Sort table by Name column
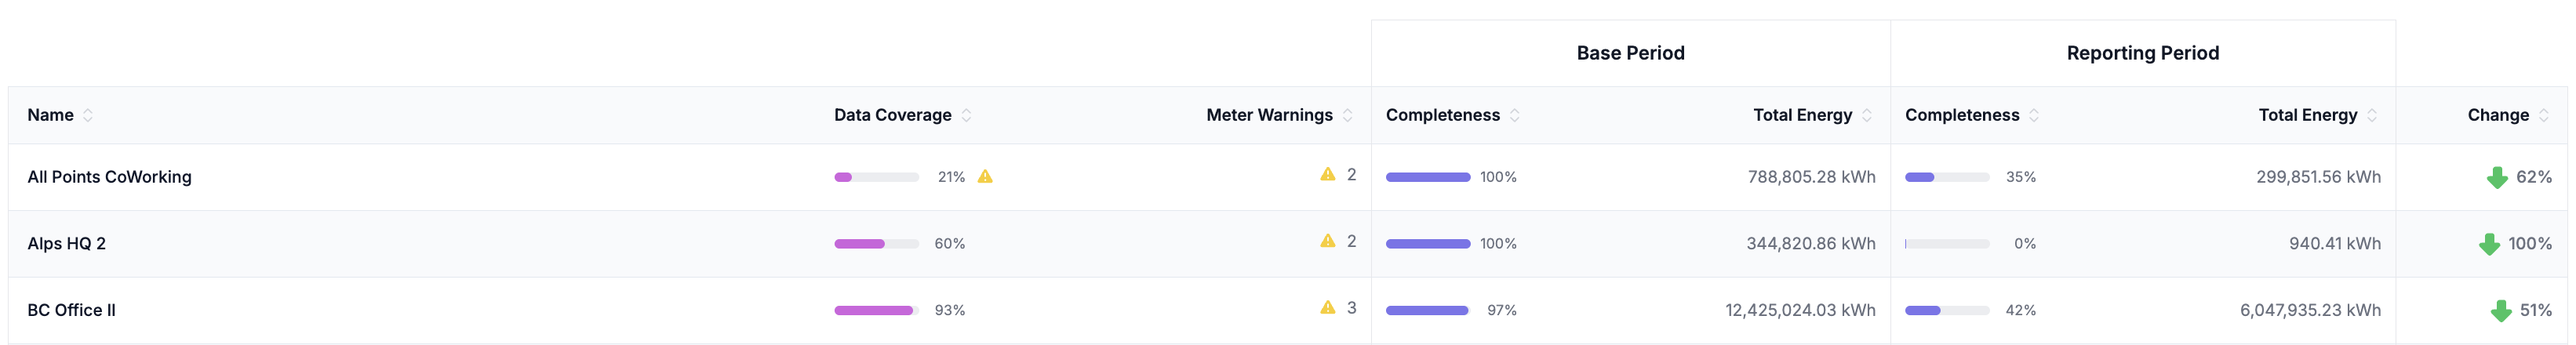2576x345 pixels. coord(88,115)
